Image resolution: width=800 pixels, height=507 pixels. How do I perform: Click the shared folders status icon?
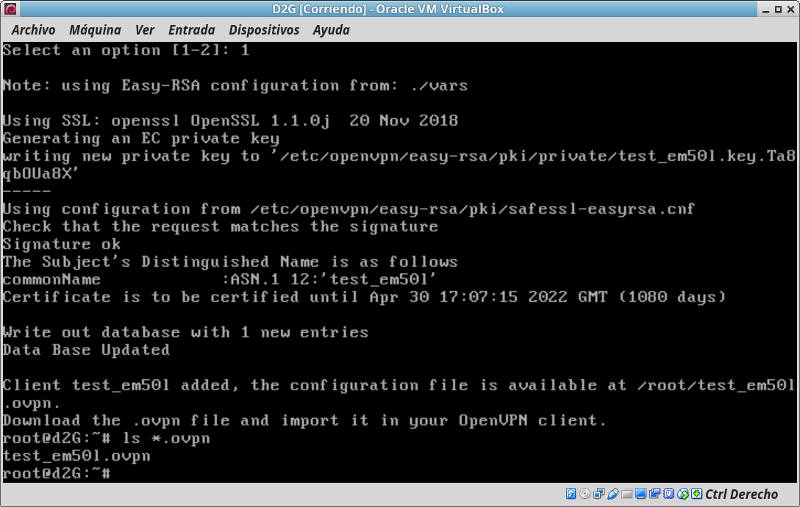pyautogui.click(x=627, y=494)
